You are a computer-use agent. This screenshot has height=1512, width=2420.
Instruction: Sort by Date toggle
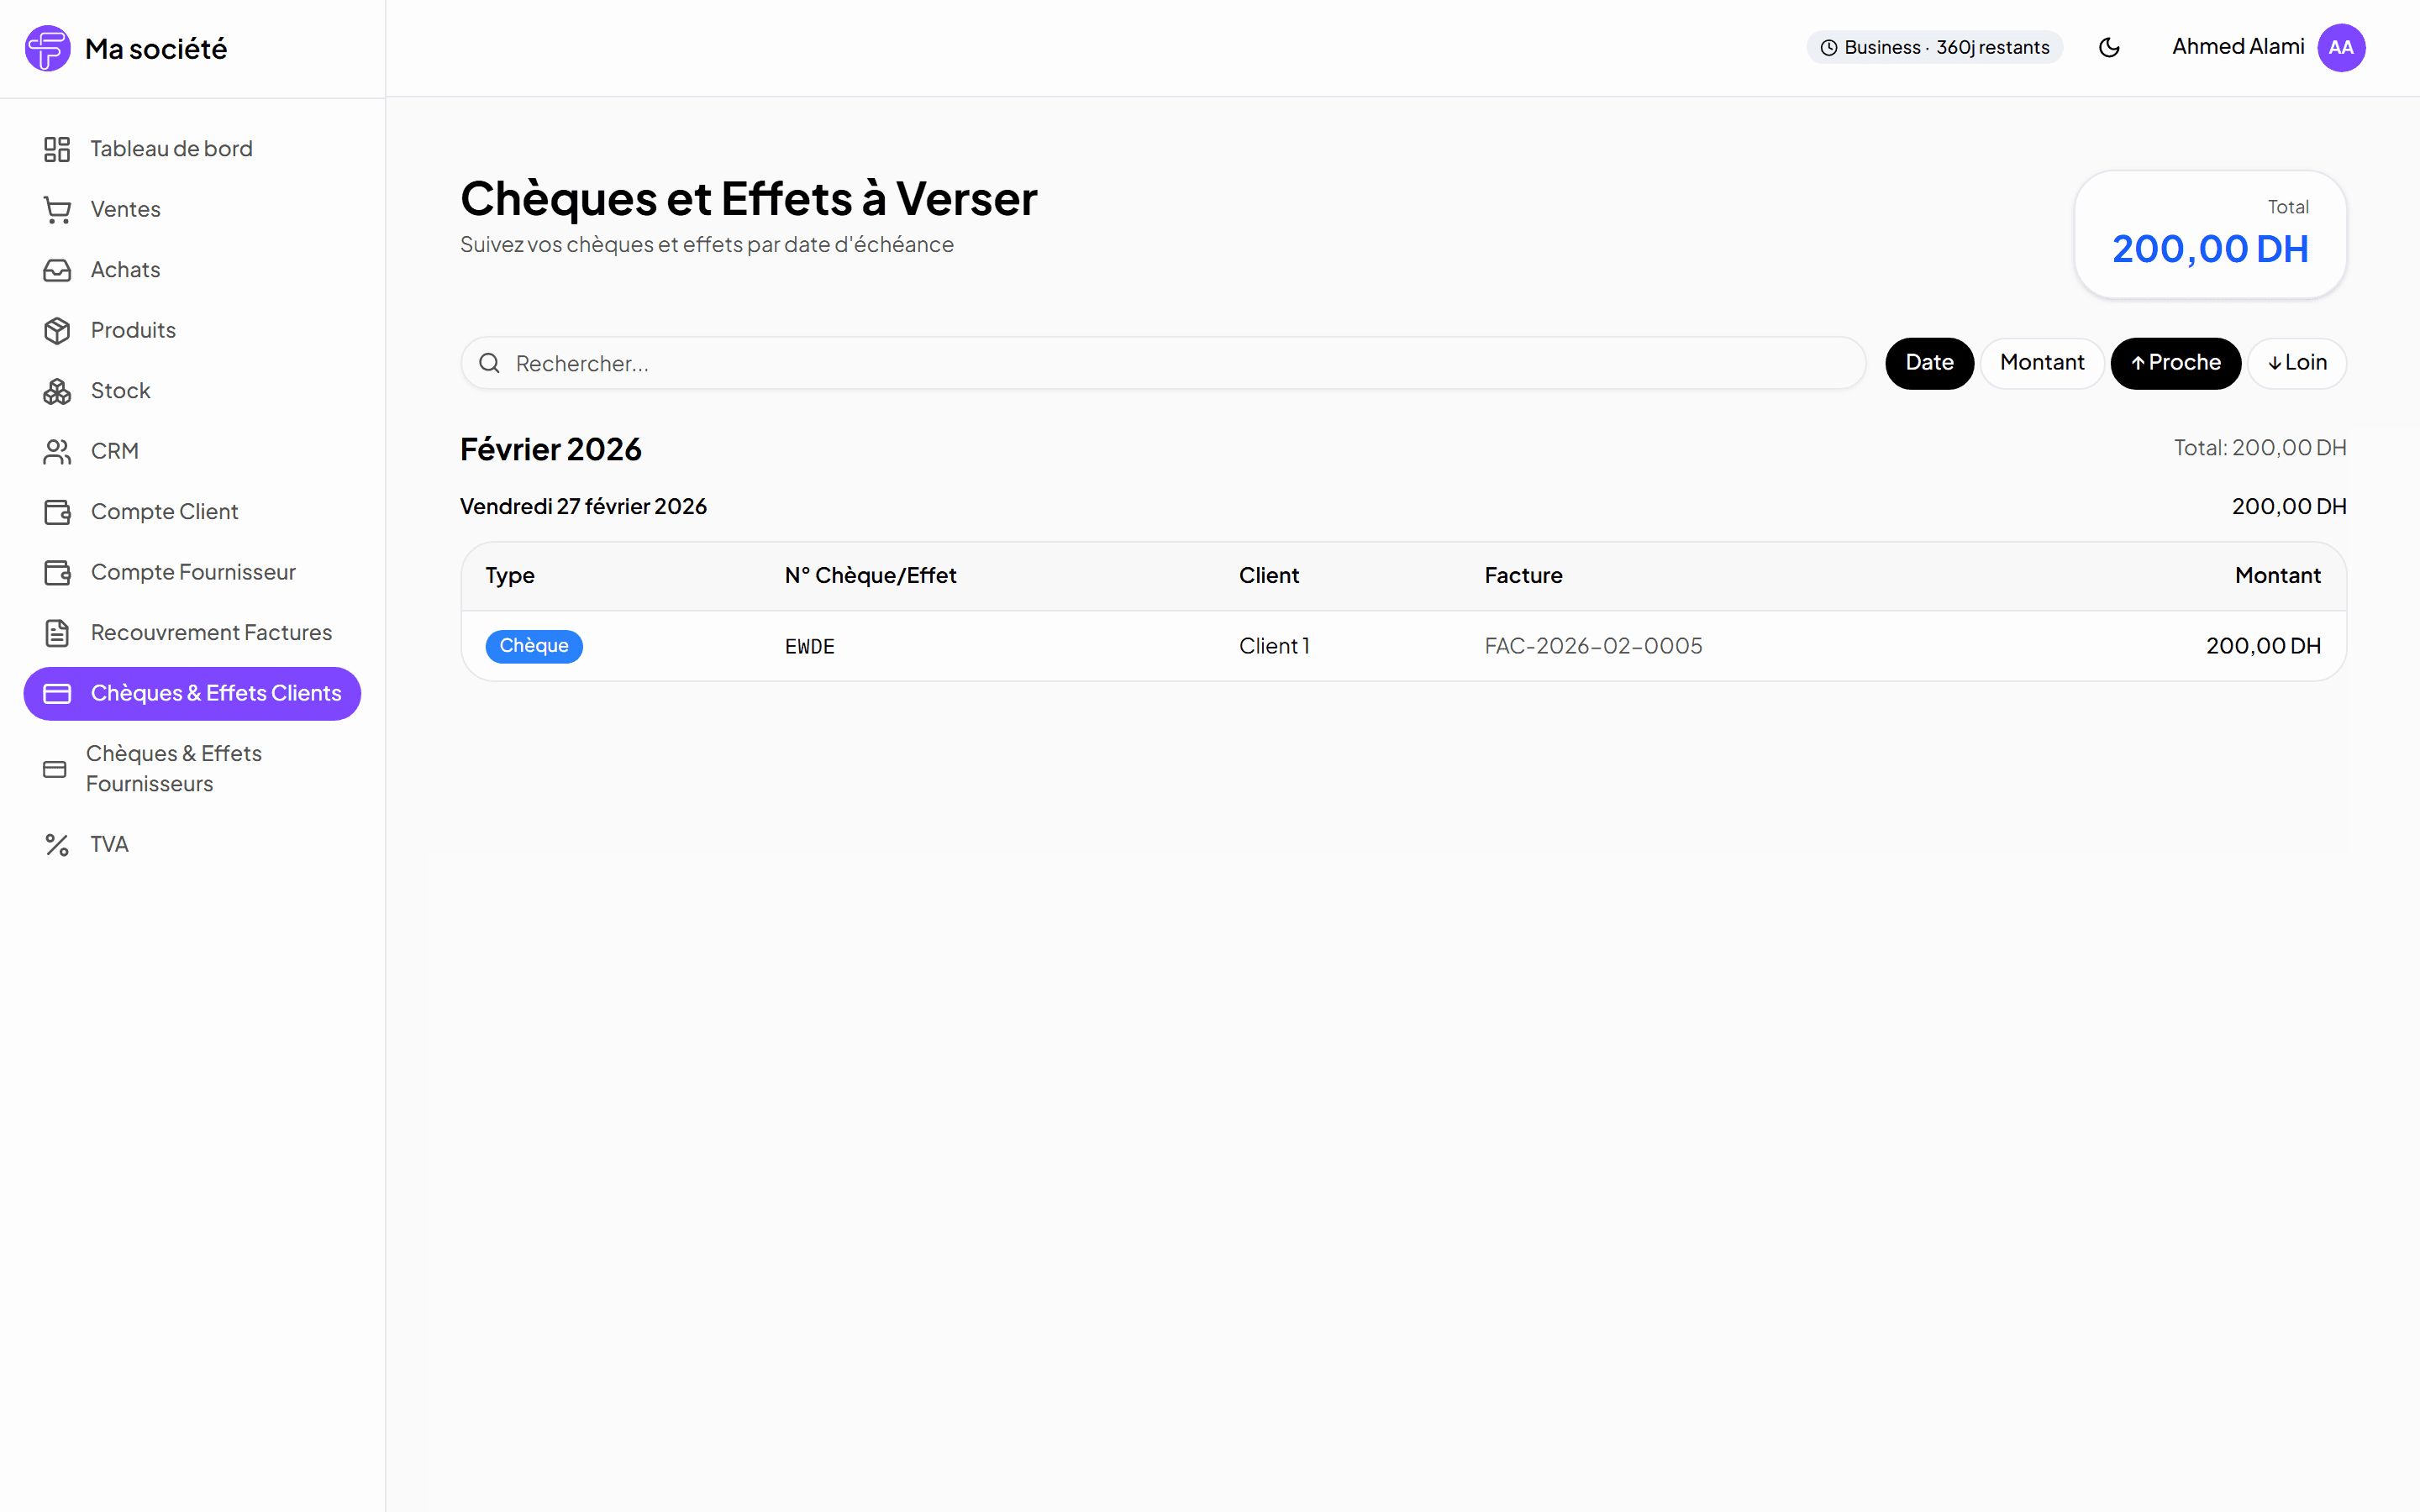pos(1929,363)
